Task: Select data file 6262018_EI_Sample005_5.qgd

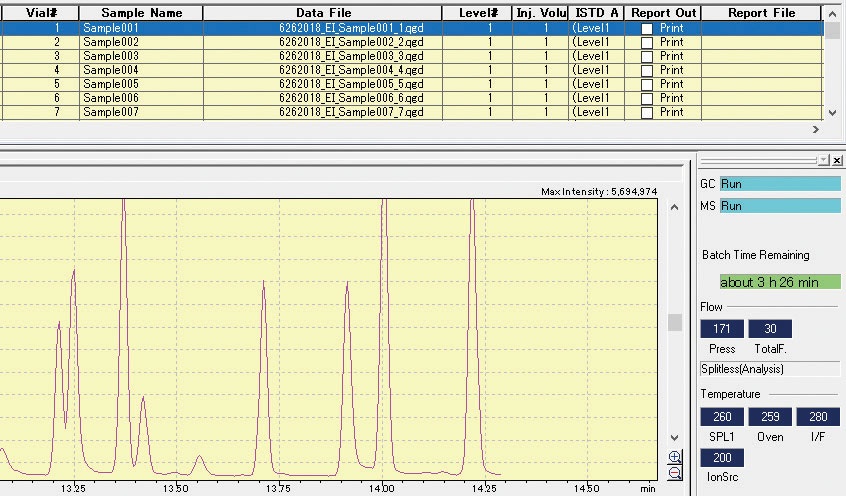Action: 351,85
